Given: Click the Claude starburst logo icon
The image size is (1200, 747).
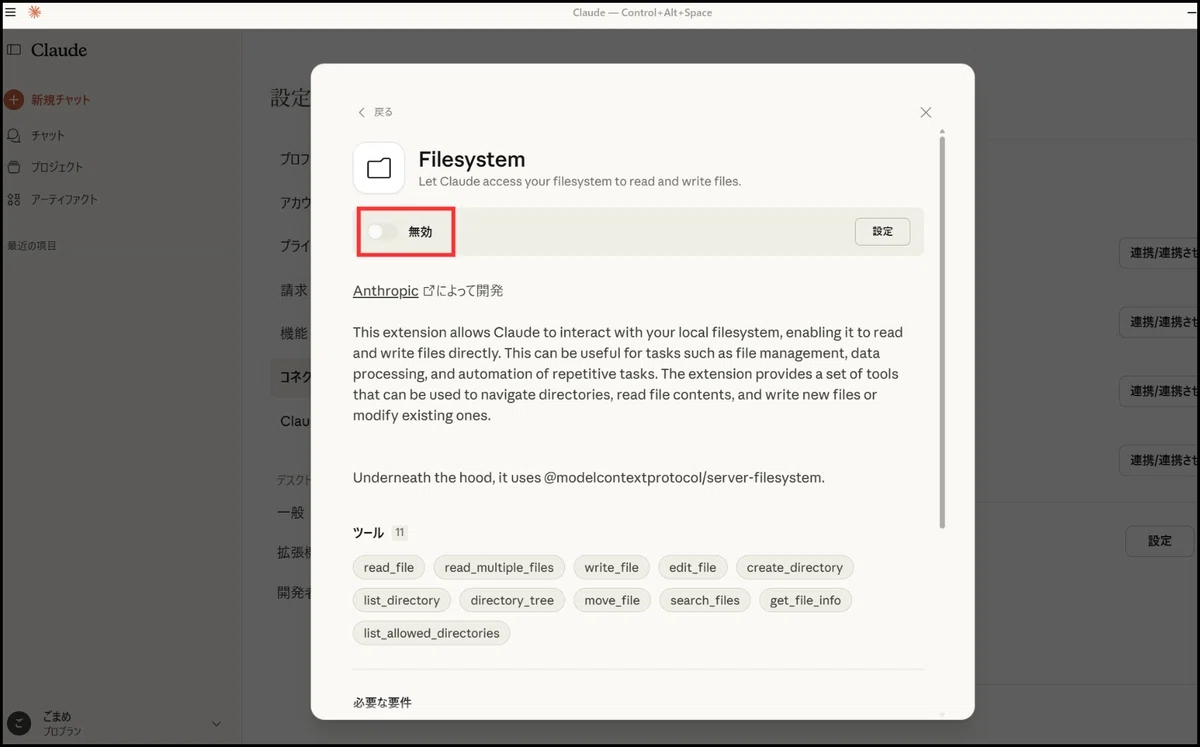Looking at the screenshot, I should (x=35, y=12).
